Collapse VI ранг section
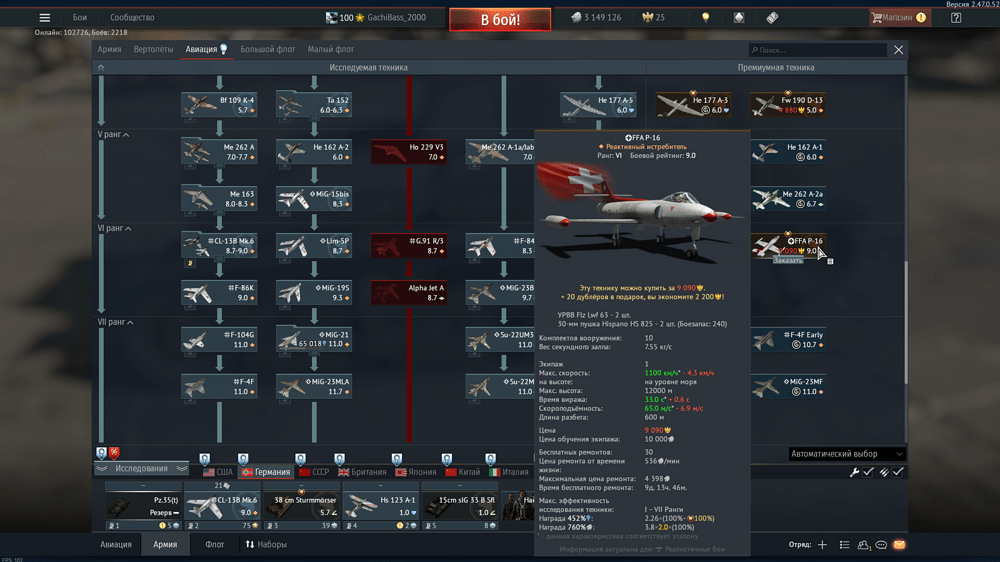This screenshot has width=1000, height=562. pos(114,228)
